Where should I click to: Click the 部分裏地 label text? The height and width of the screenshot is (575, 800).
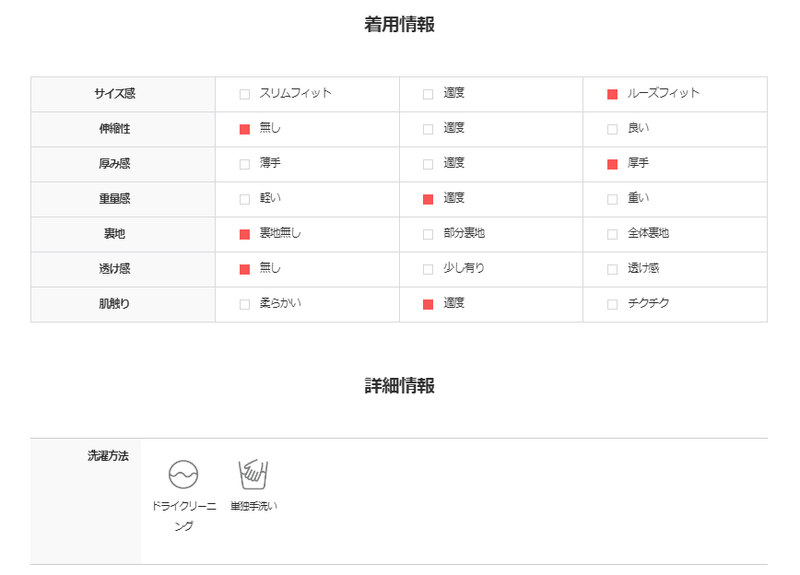[464, 233]
